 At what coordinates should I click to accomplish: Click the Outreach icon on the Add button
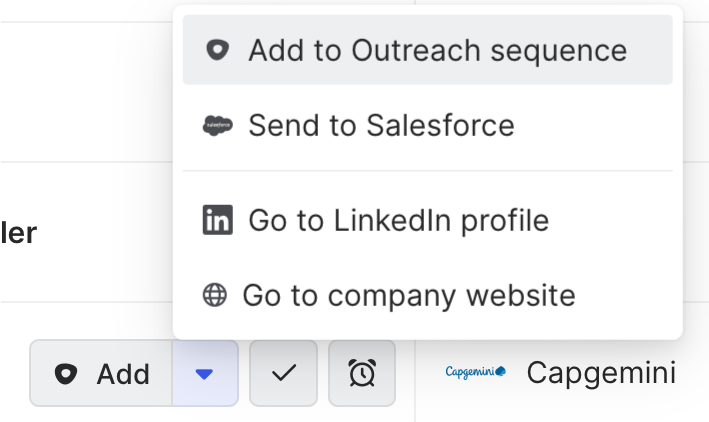tap(66, 374)
